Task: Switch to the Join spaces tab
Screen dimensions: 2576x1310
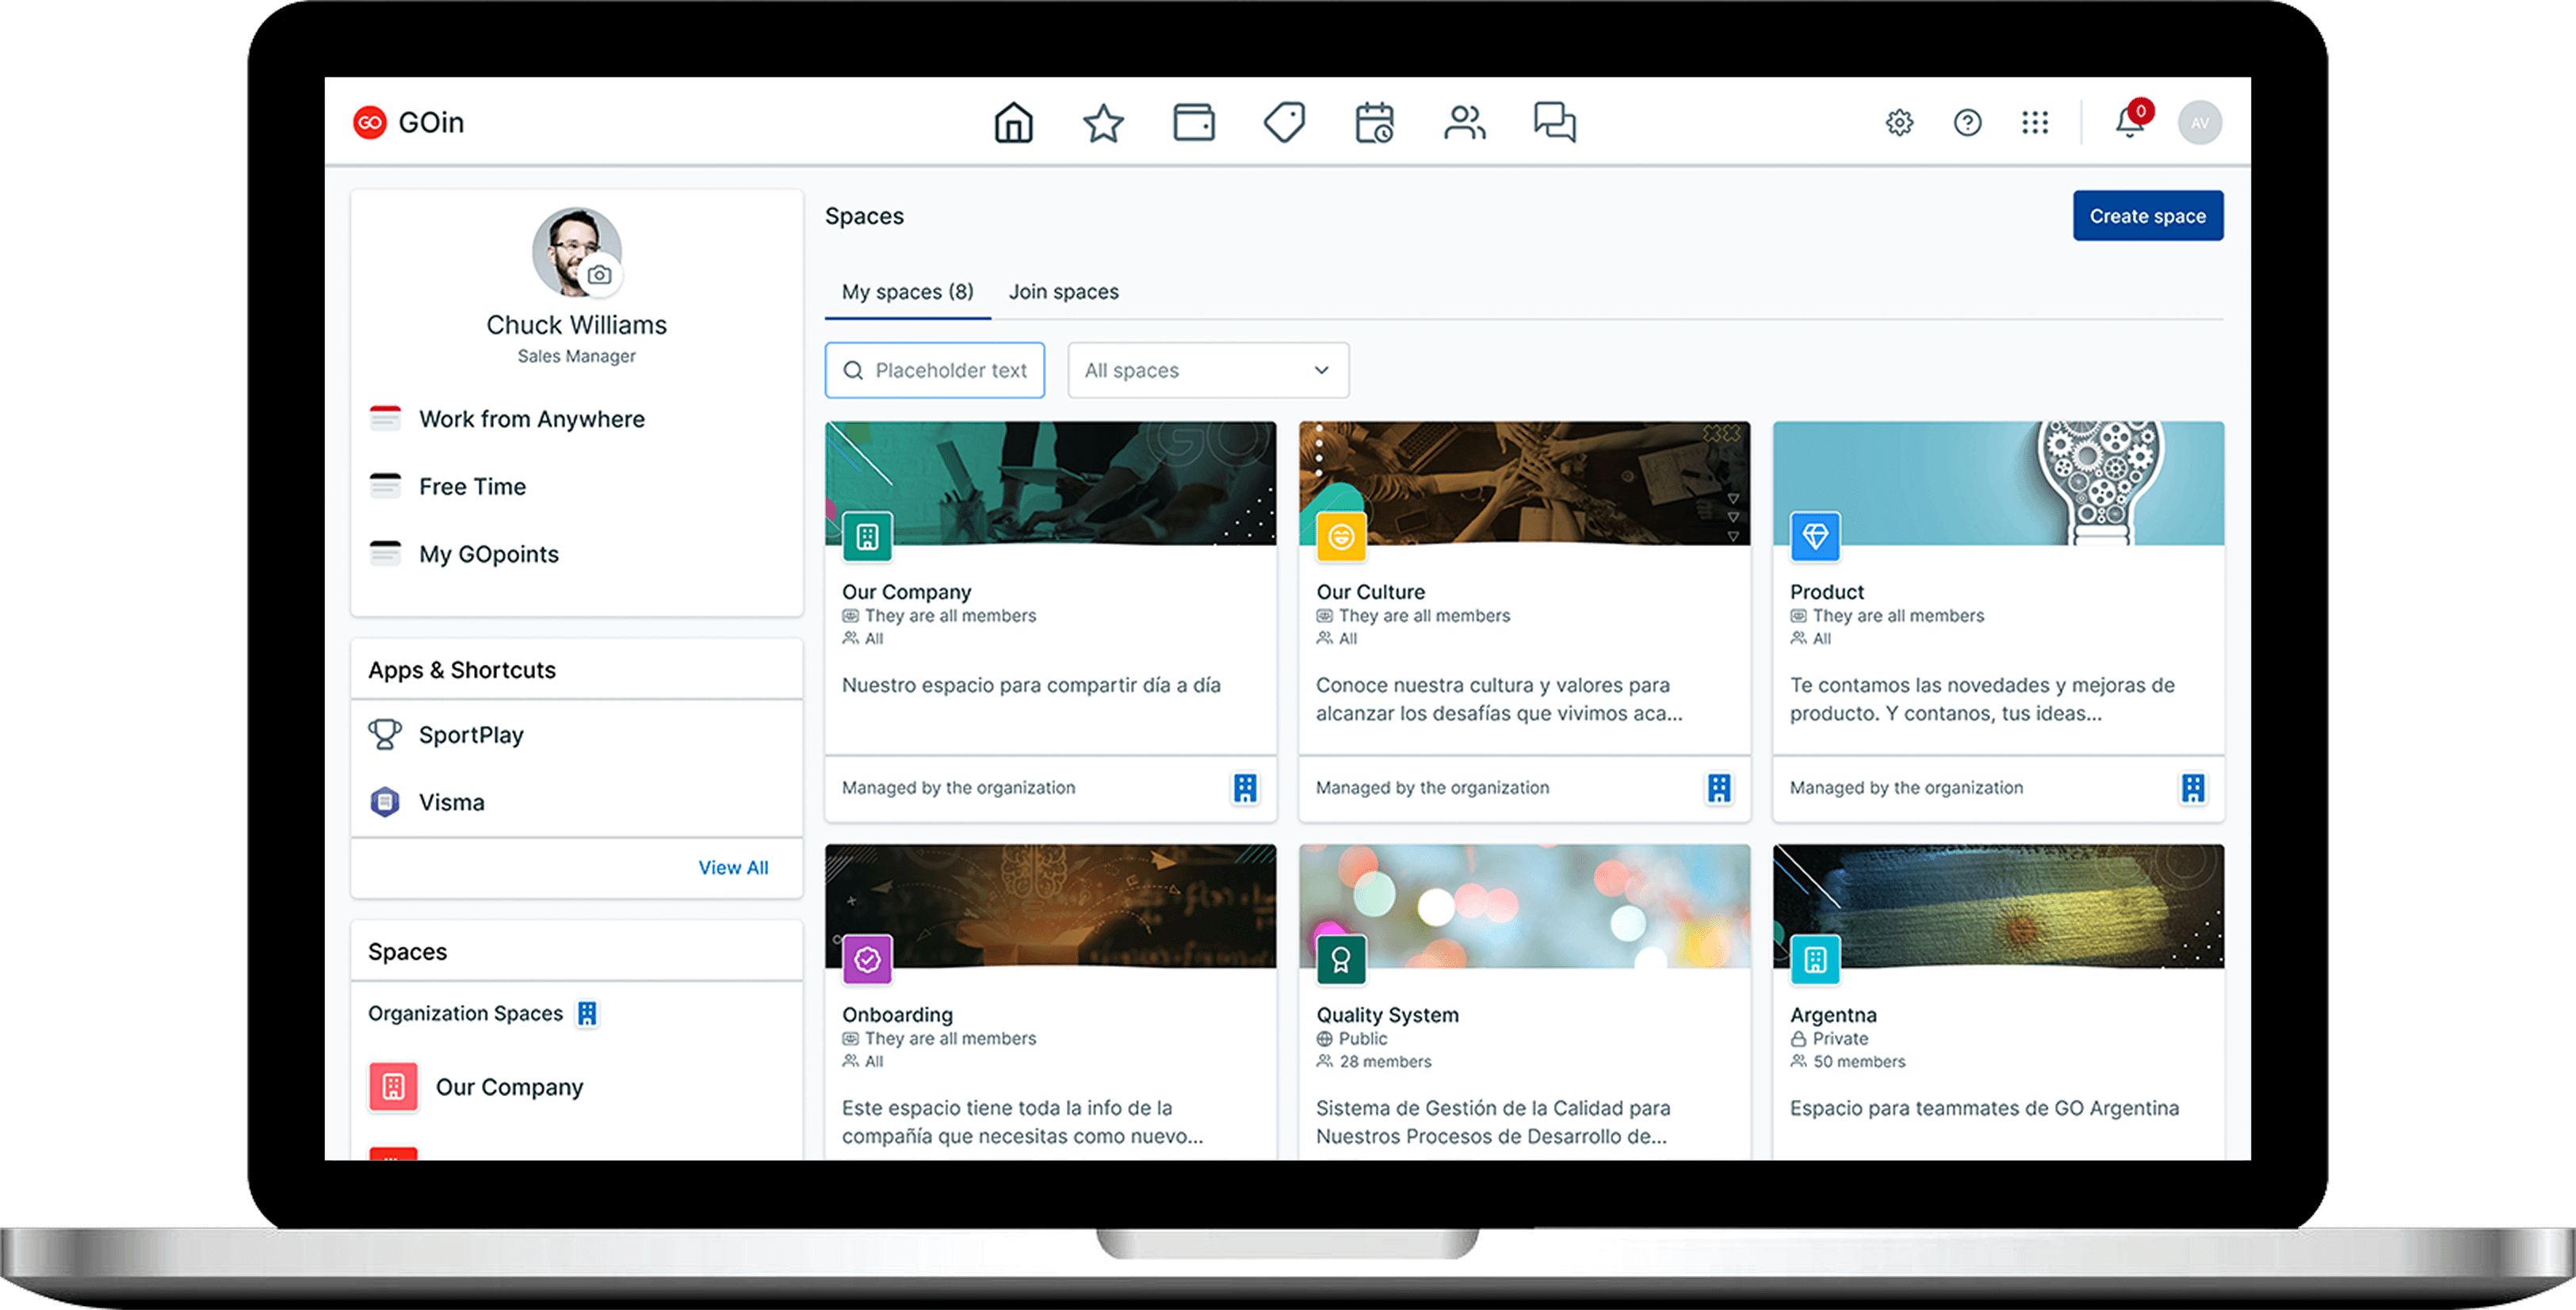Action: [x=1063, y=292]
